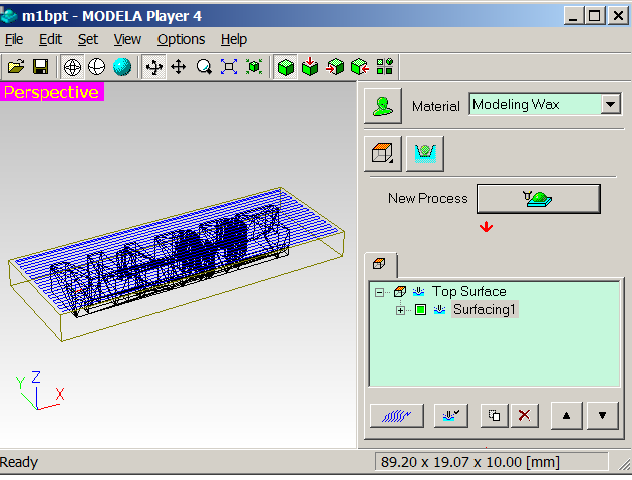Viewport: 632px width, 480px height.
Task: Select the cube tab above the process list
Action: pyautogui.click(x=380, y=264)
